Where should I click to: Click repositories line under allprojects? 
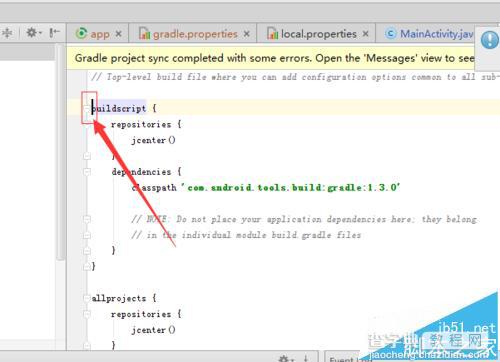tap(146, 314)
